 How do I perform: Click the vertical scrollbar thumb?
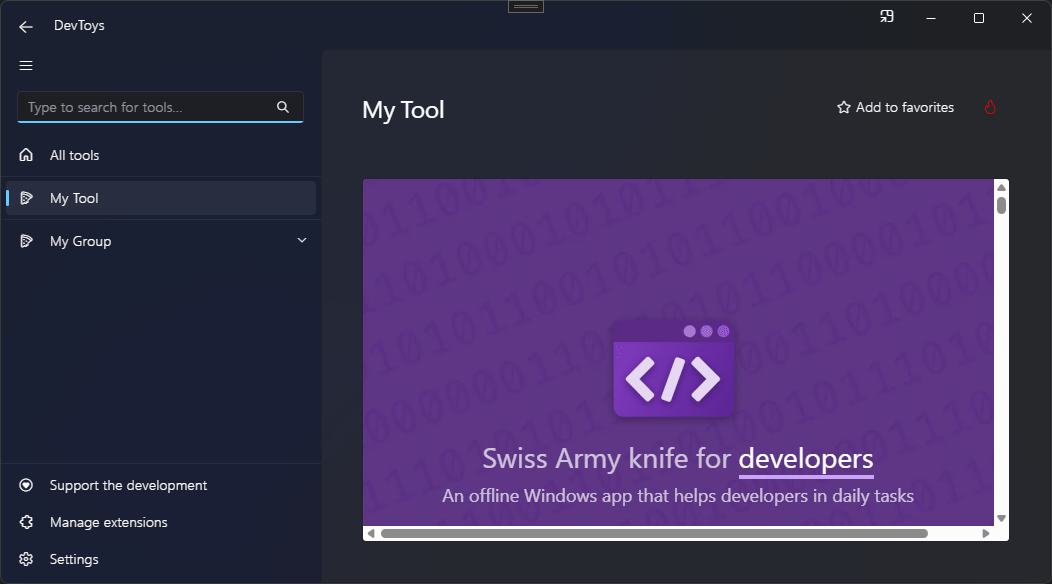[x=1001, y=205]
